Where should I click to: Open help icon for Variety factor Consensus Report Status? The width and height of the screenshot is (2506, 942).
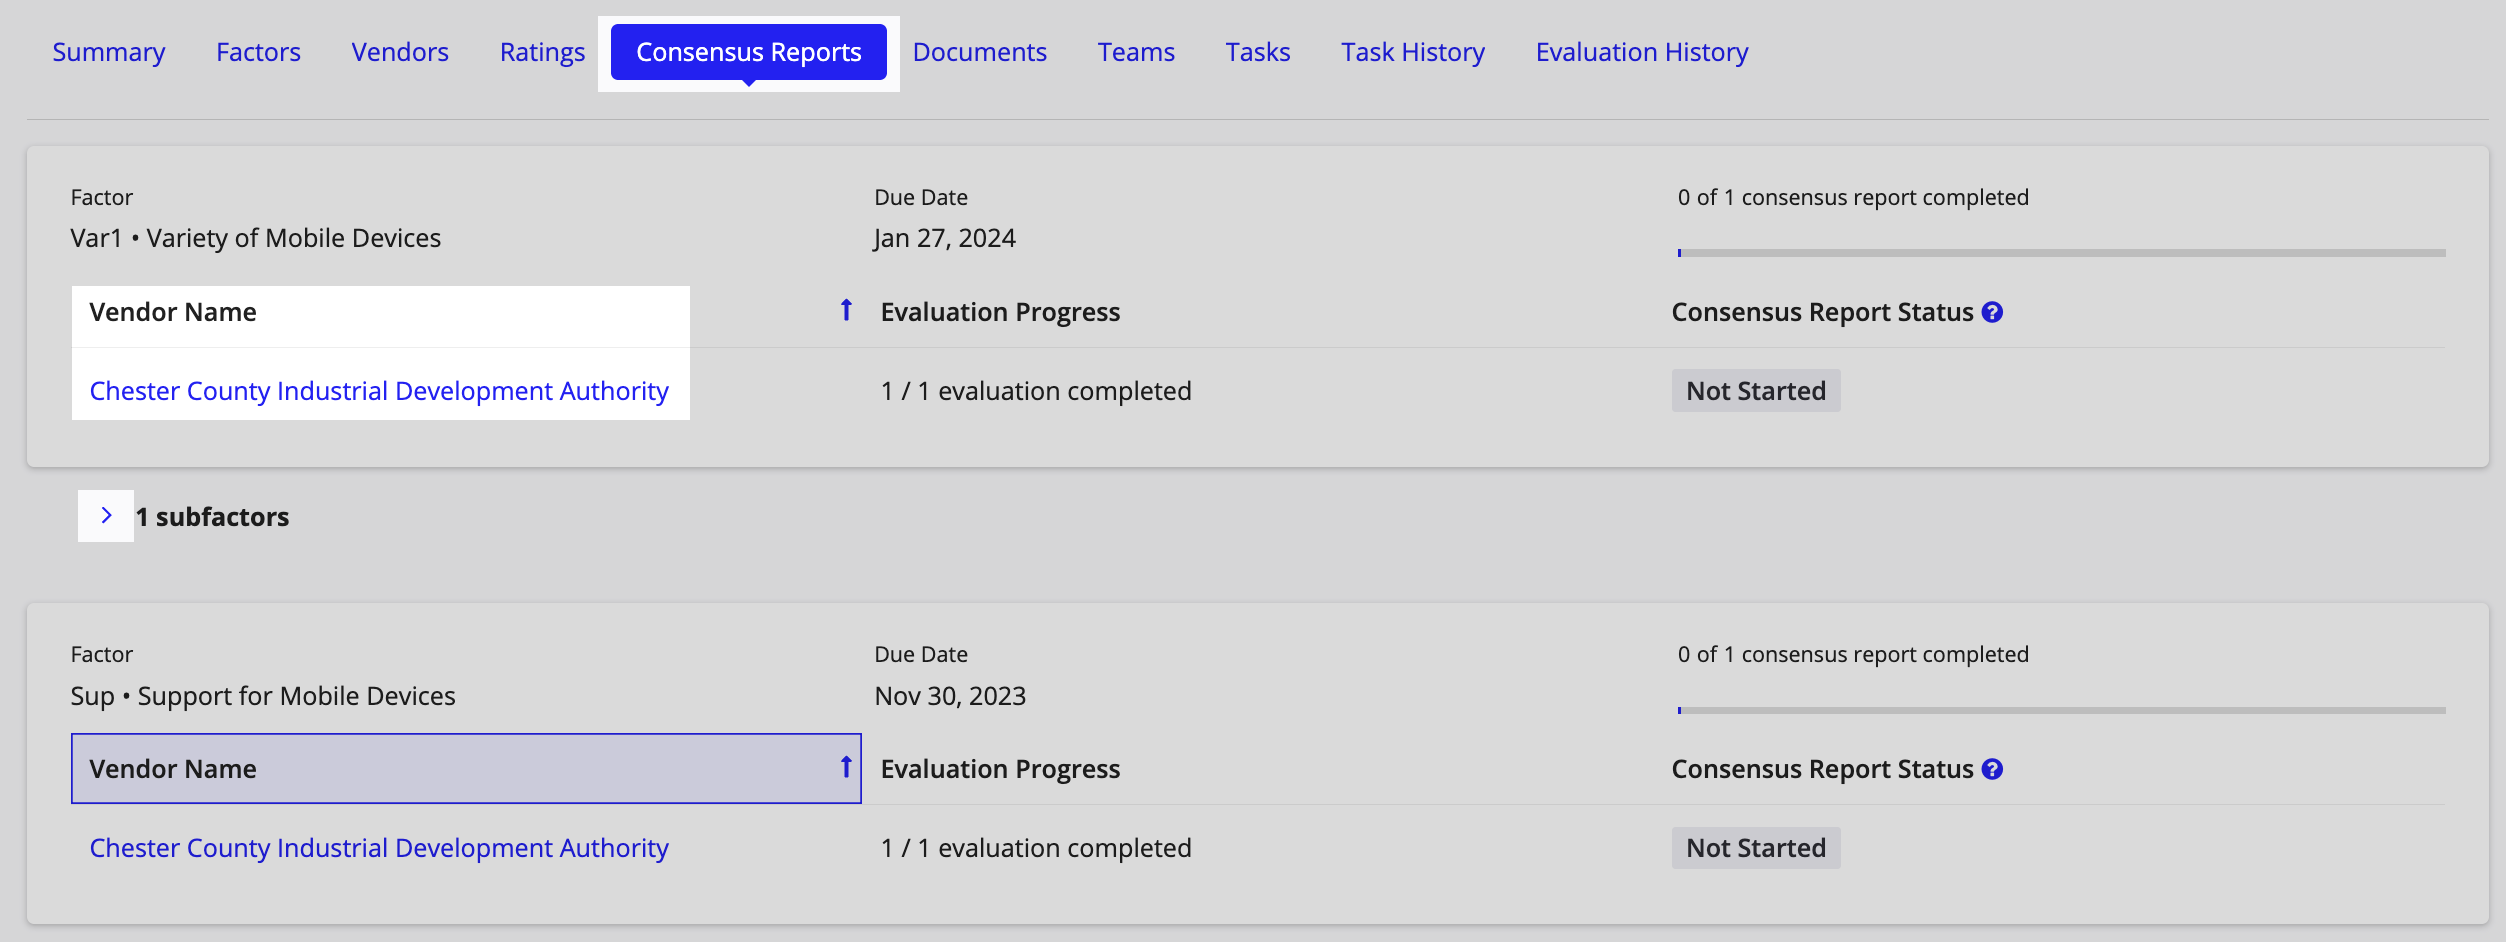[x=1992, y=312]
